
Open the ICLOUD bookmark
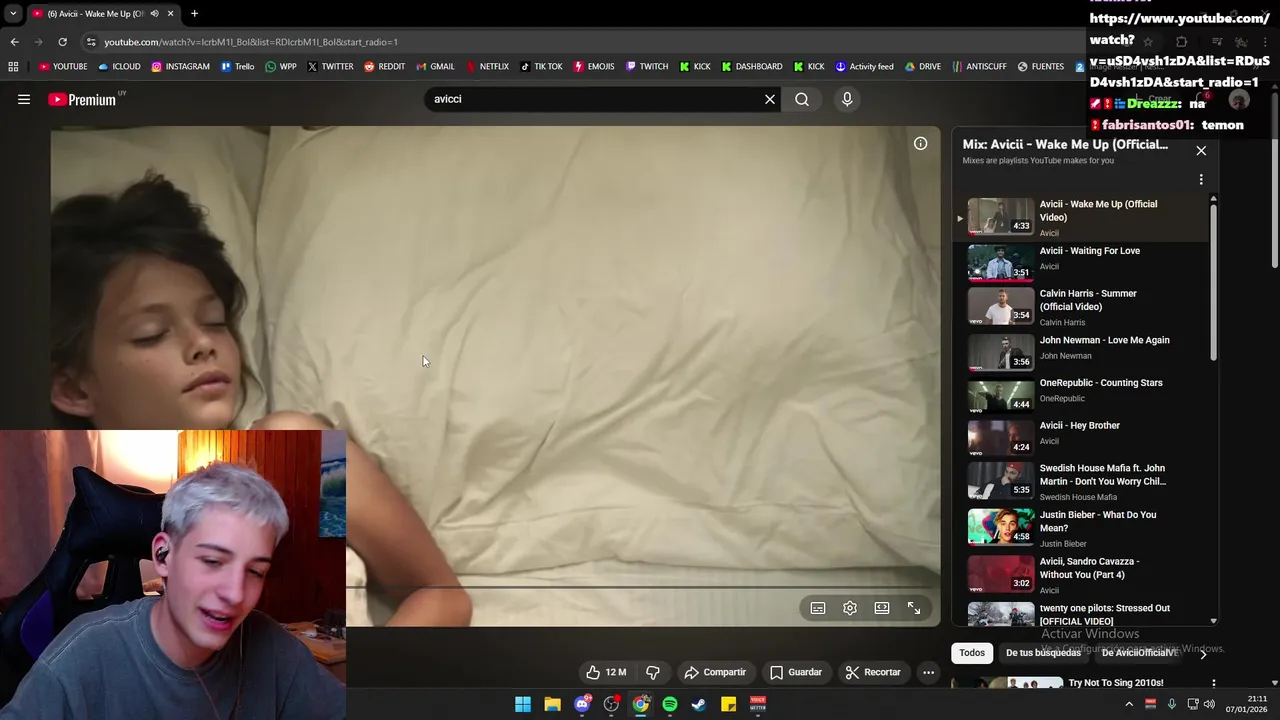click(119, 67)
